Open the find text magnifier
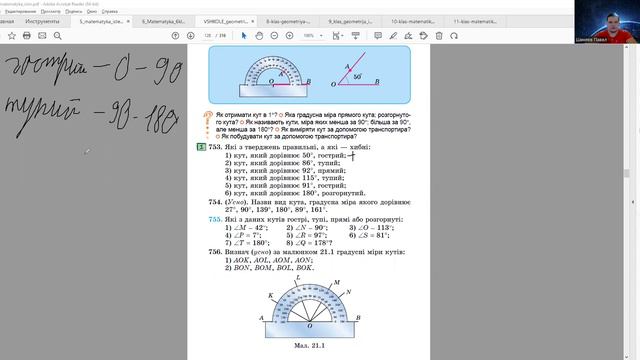 coord(58,36)
